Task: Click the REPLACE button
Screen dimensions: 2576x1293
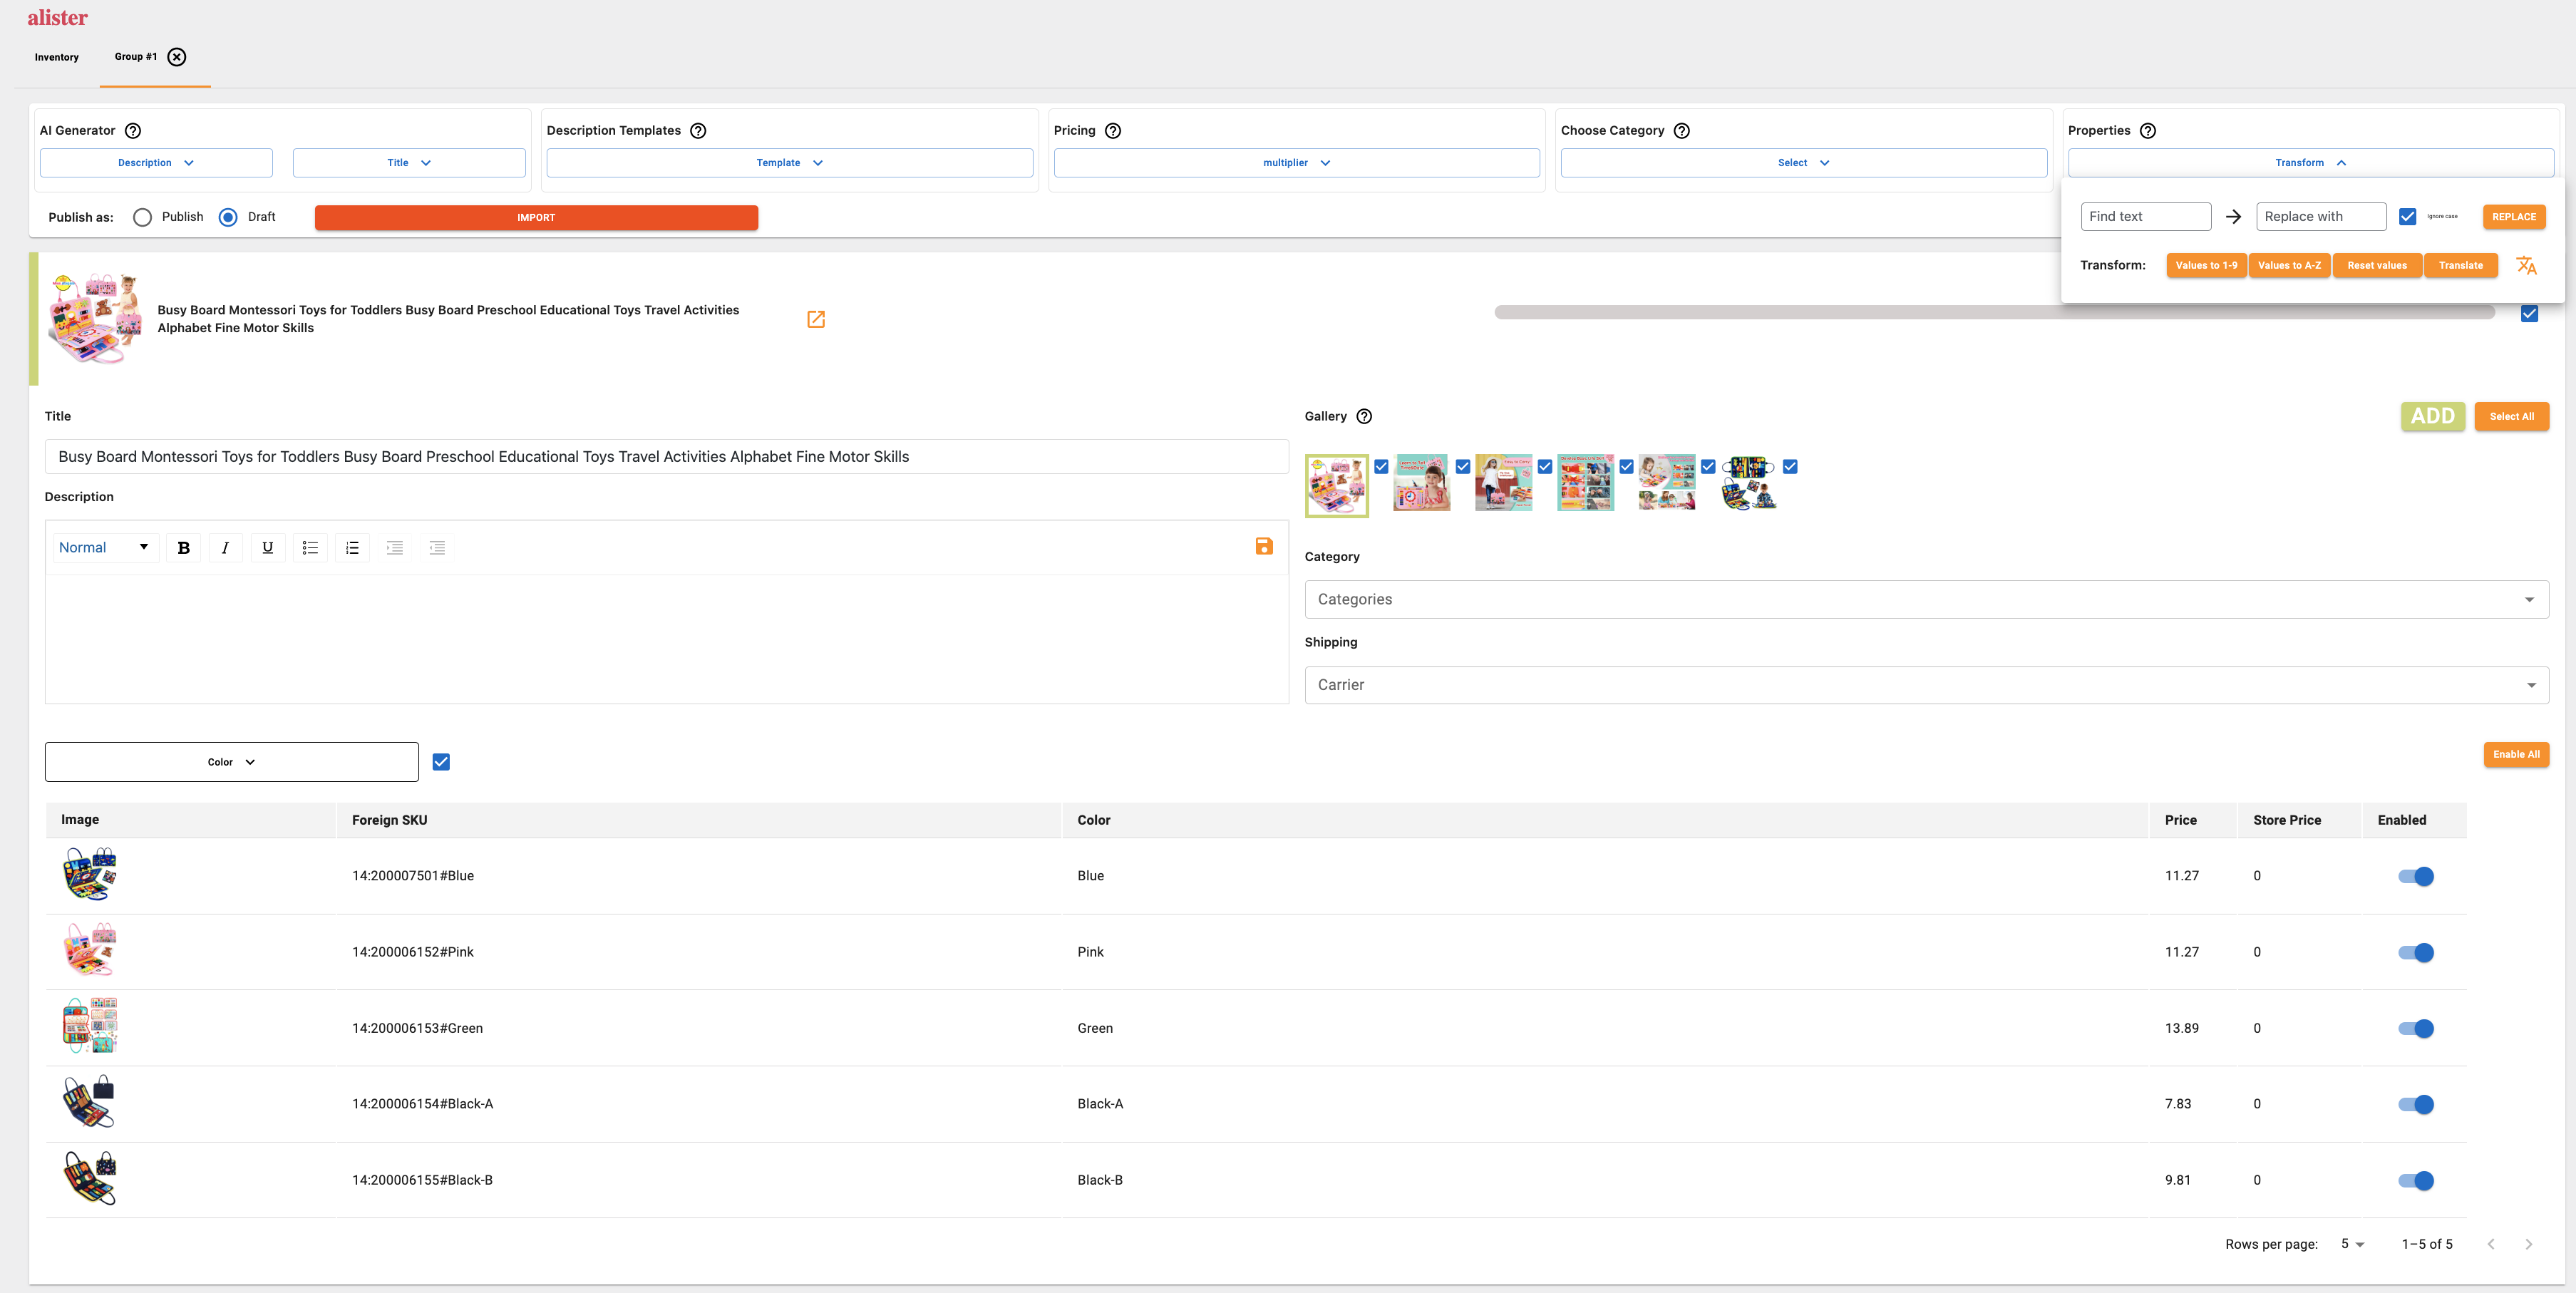Action: pos(2514,217)
